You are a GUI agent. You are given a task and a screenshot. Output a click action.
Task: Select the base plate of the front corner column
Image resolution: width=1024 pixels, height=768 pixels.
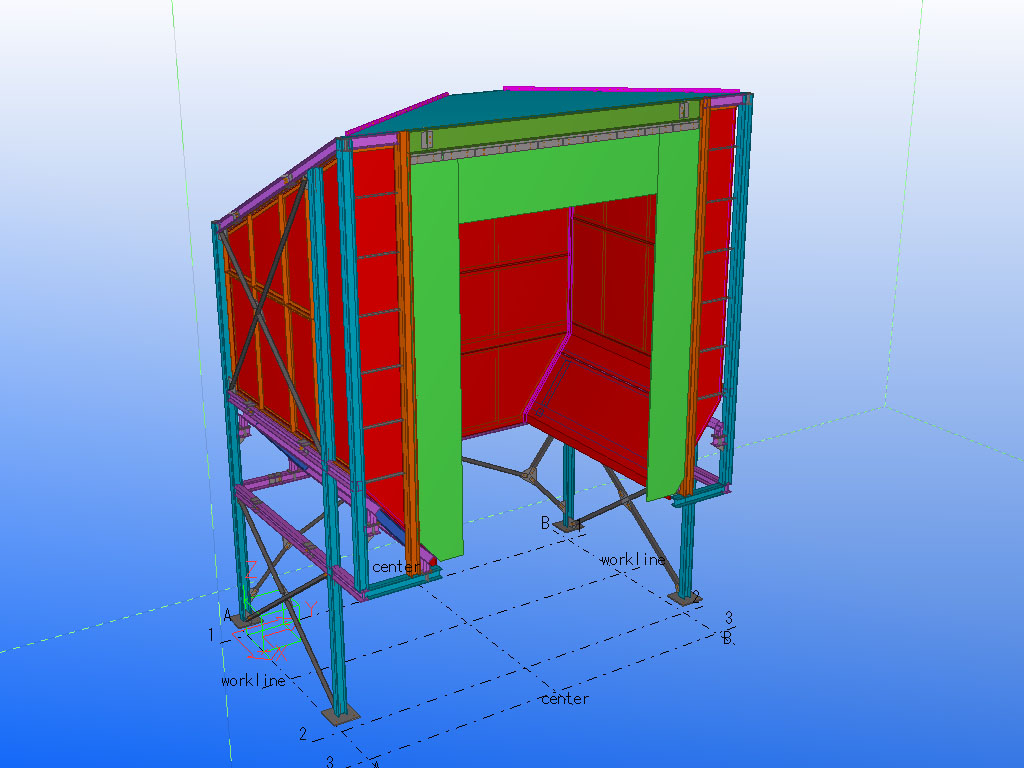pyautogui.click(x=340, y=716)
